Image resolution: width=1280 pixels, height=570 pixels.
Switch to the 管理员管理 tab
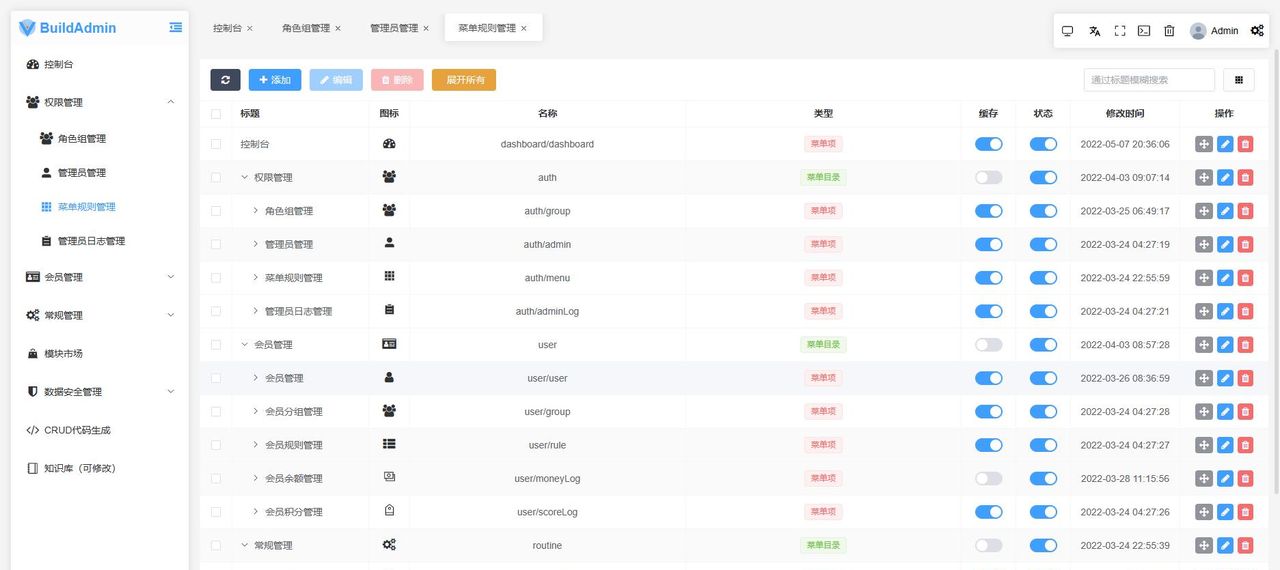pos(394,28)
